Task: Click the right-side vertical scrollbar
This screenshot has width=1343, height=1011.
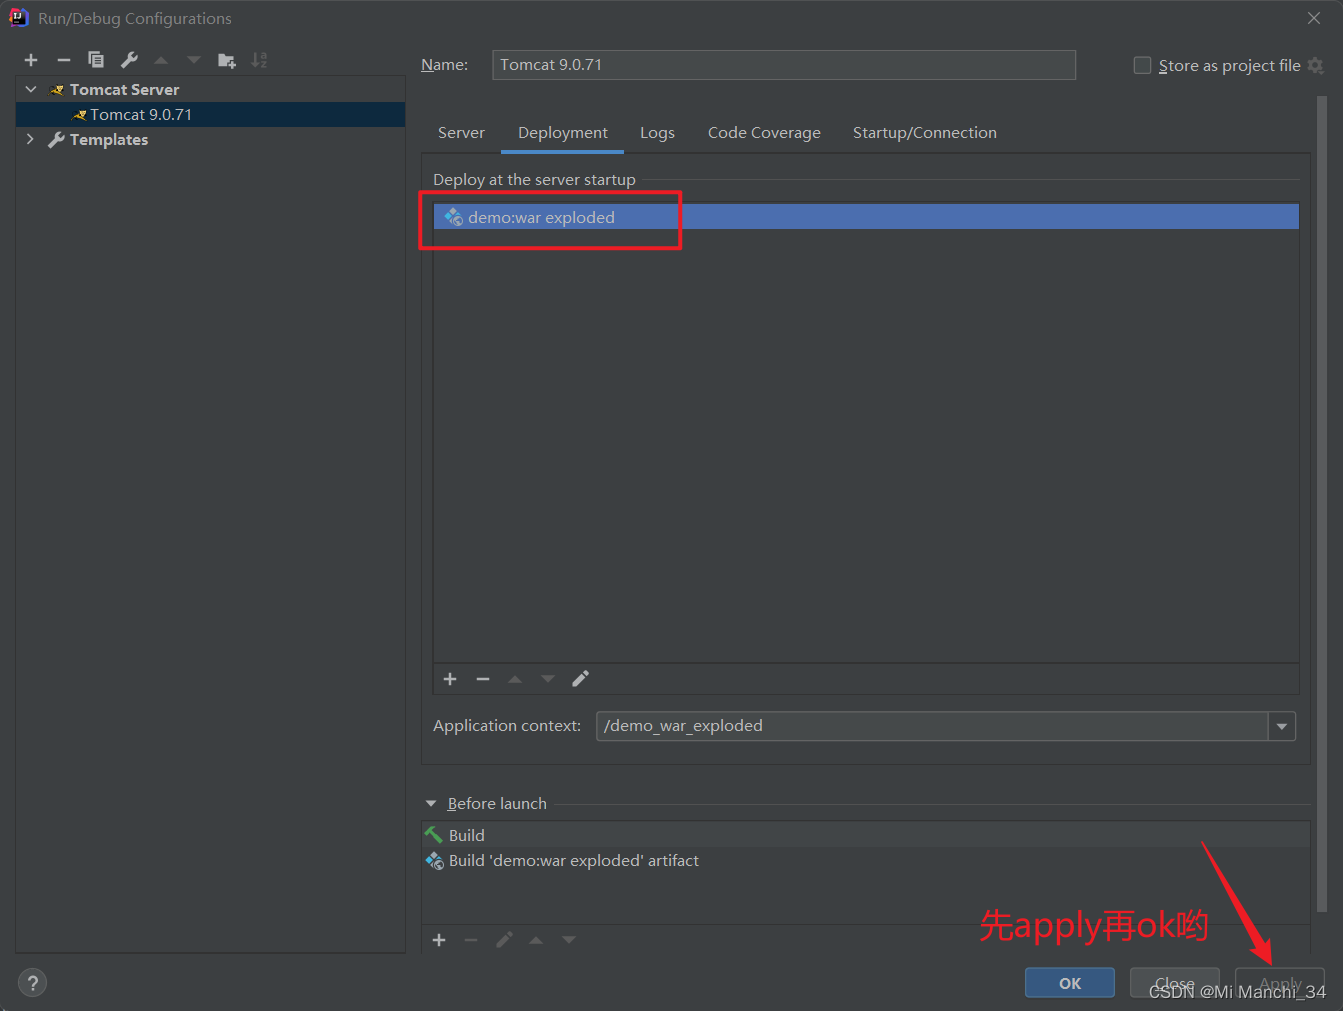Action: click(1322, 505)
